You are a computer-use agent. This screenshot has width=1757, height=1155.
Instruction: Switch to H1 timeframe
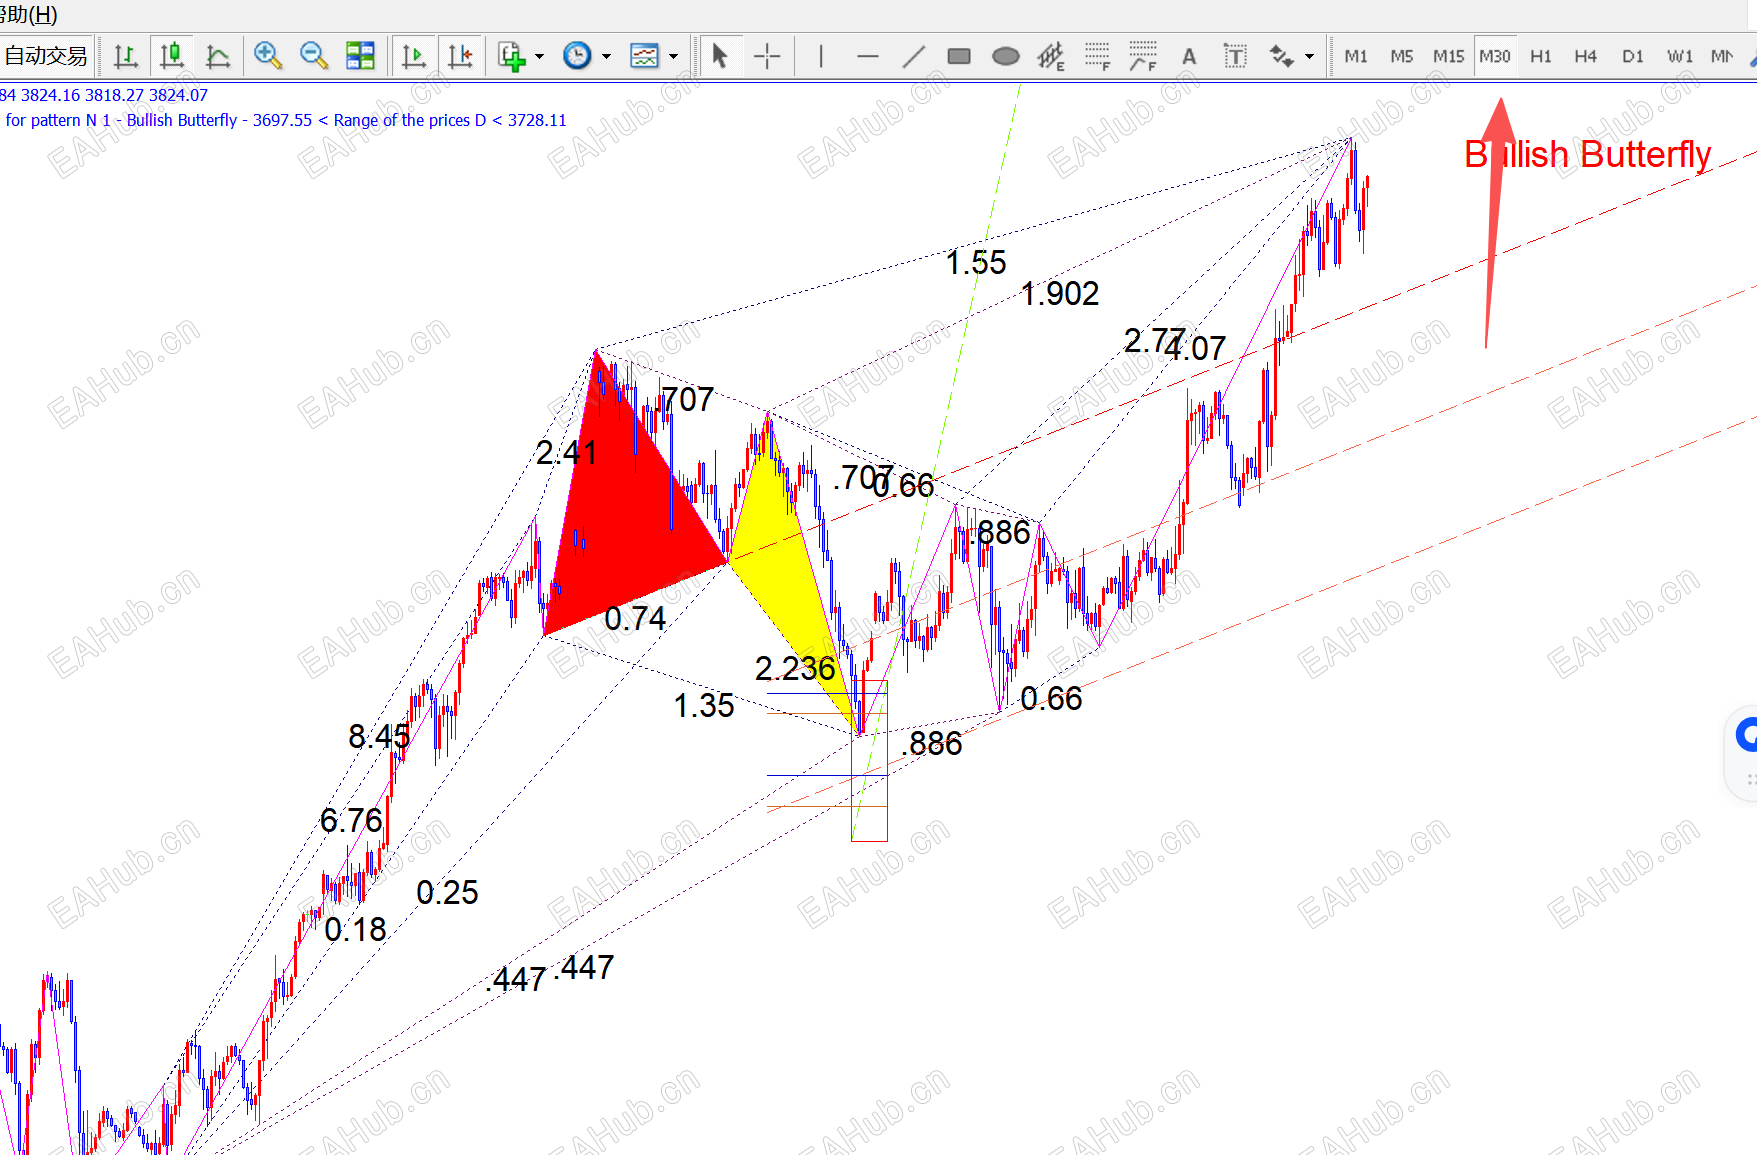click(x=1541, y=56)
